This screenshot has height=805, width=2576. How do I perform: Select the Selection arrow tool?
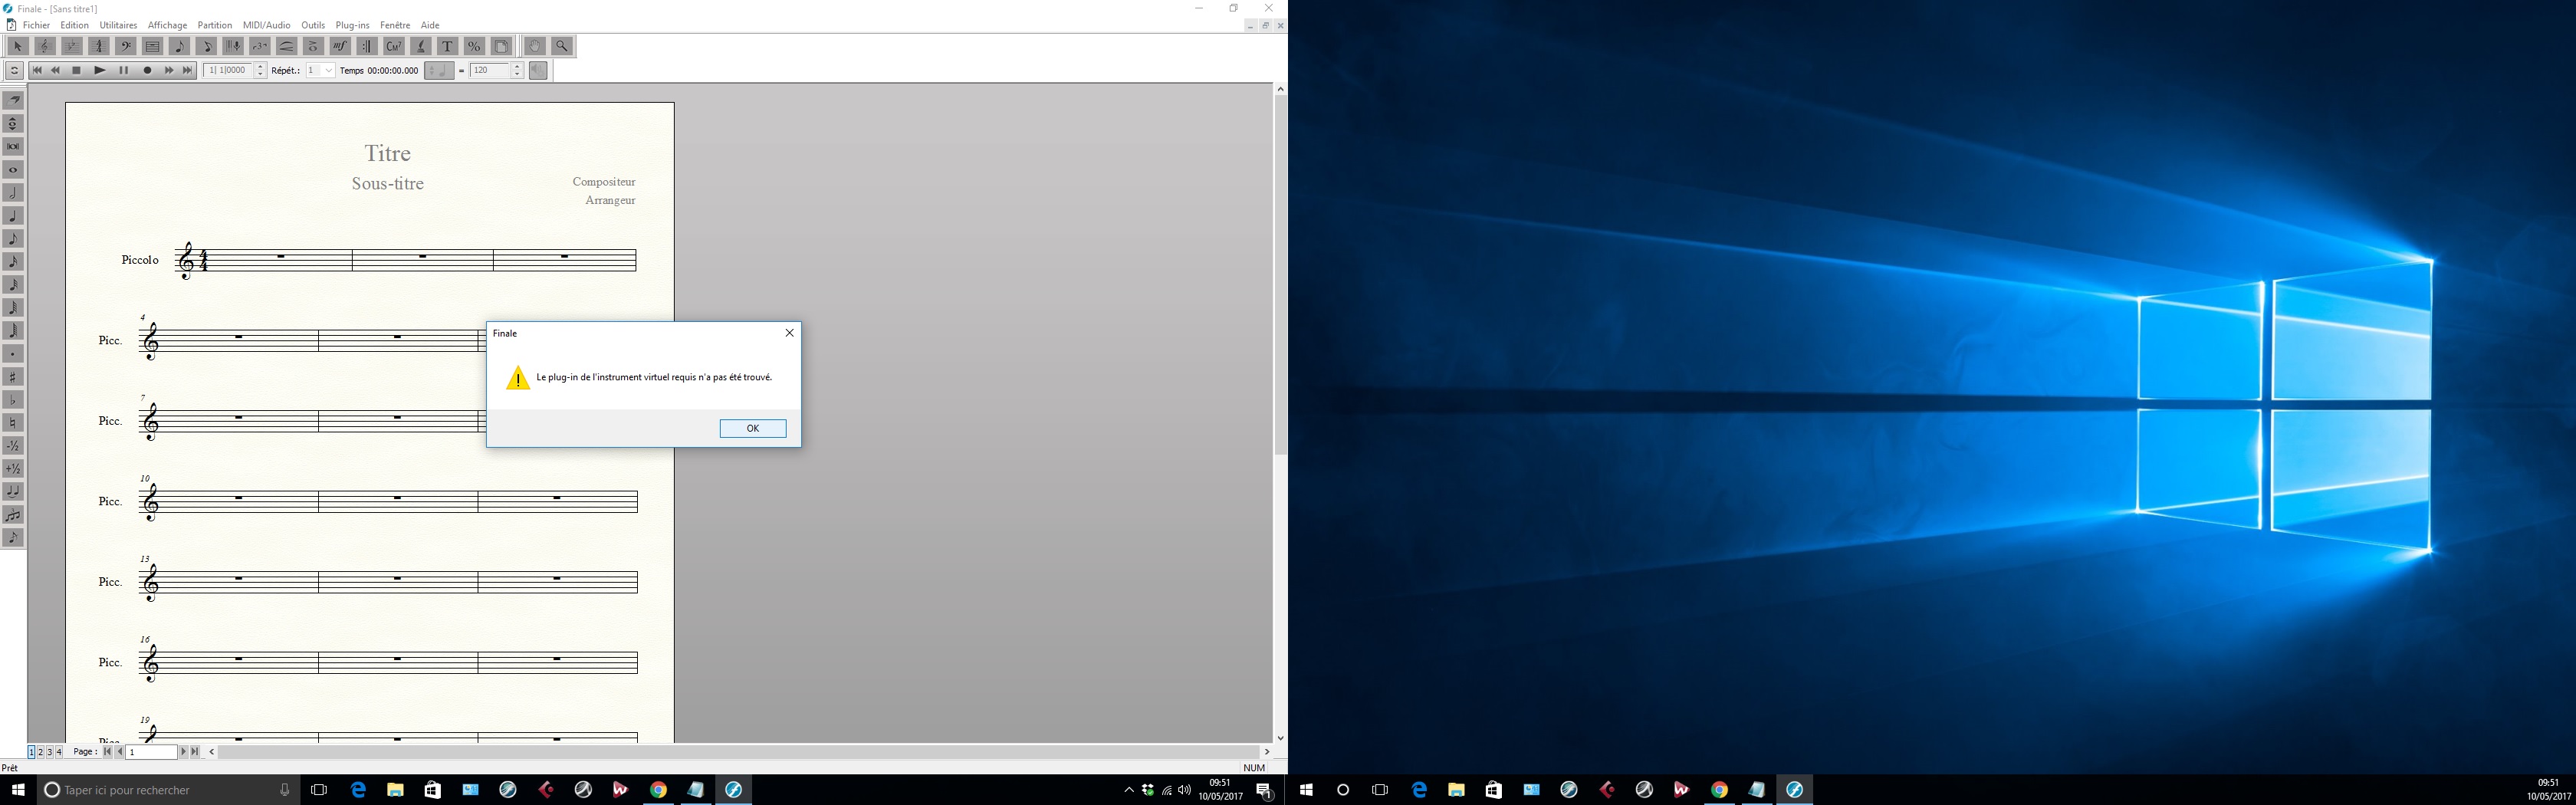pos(17,46)
